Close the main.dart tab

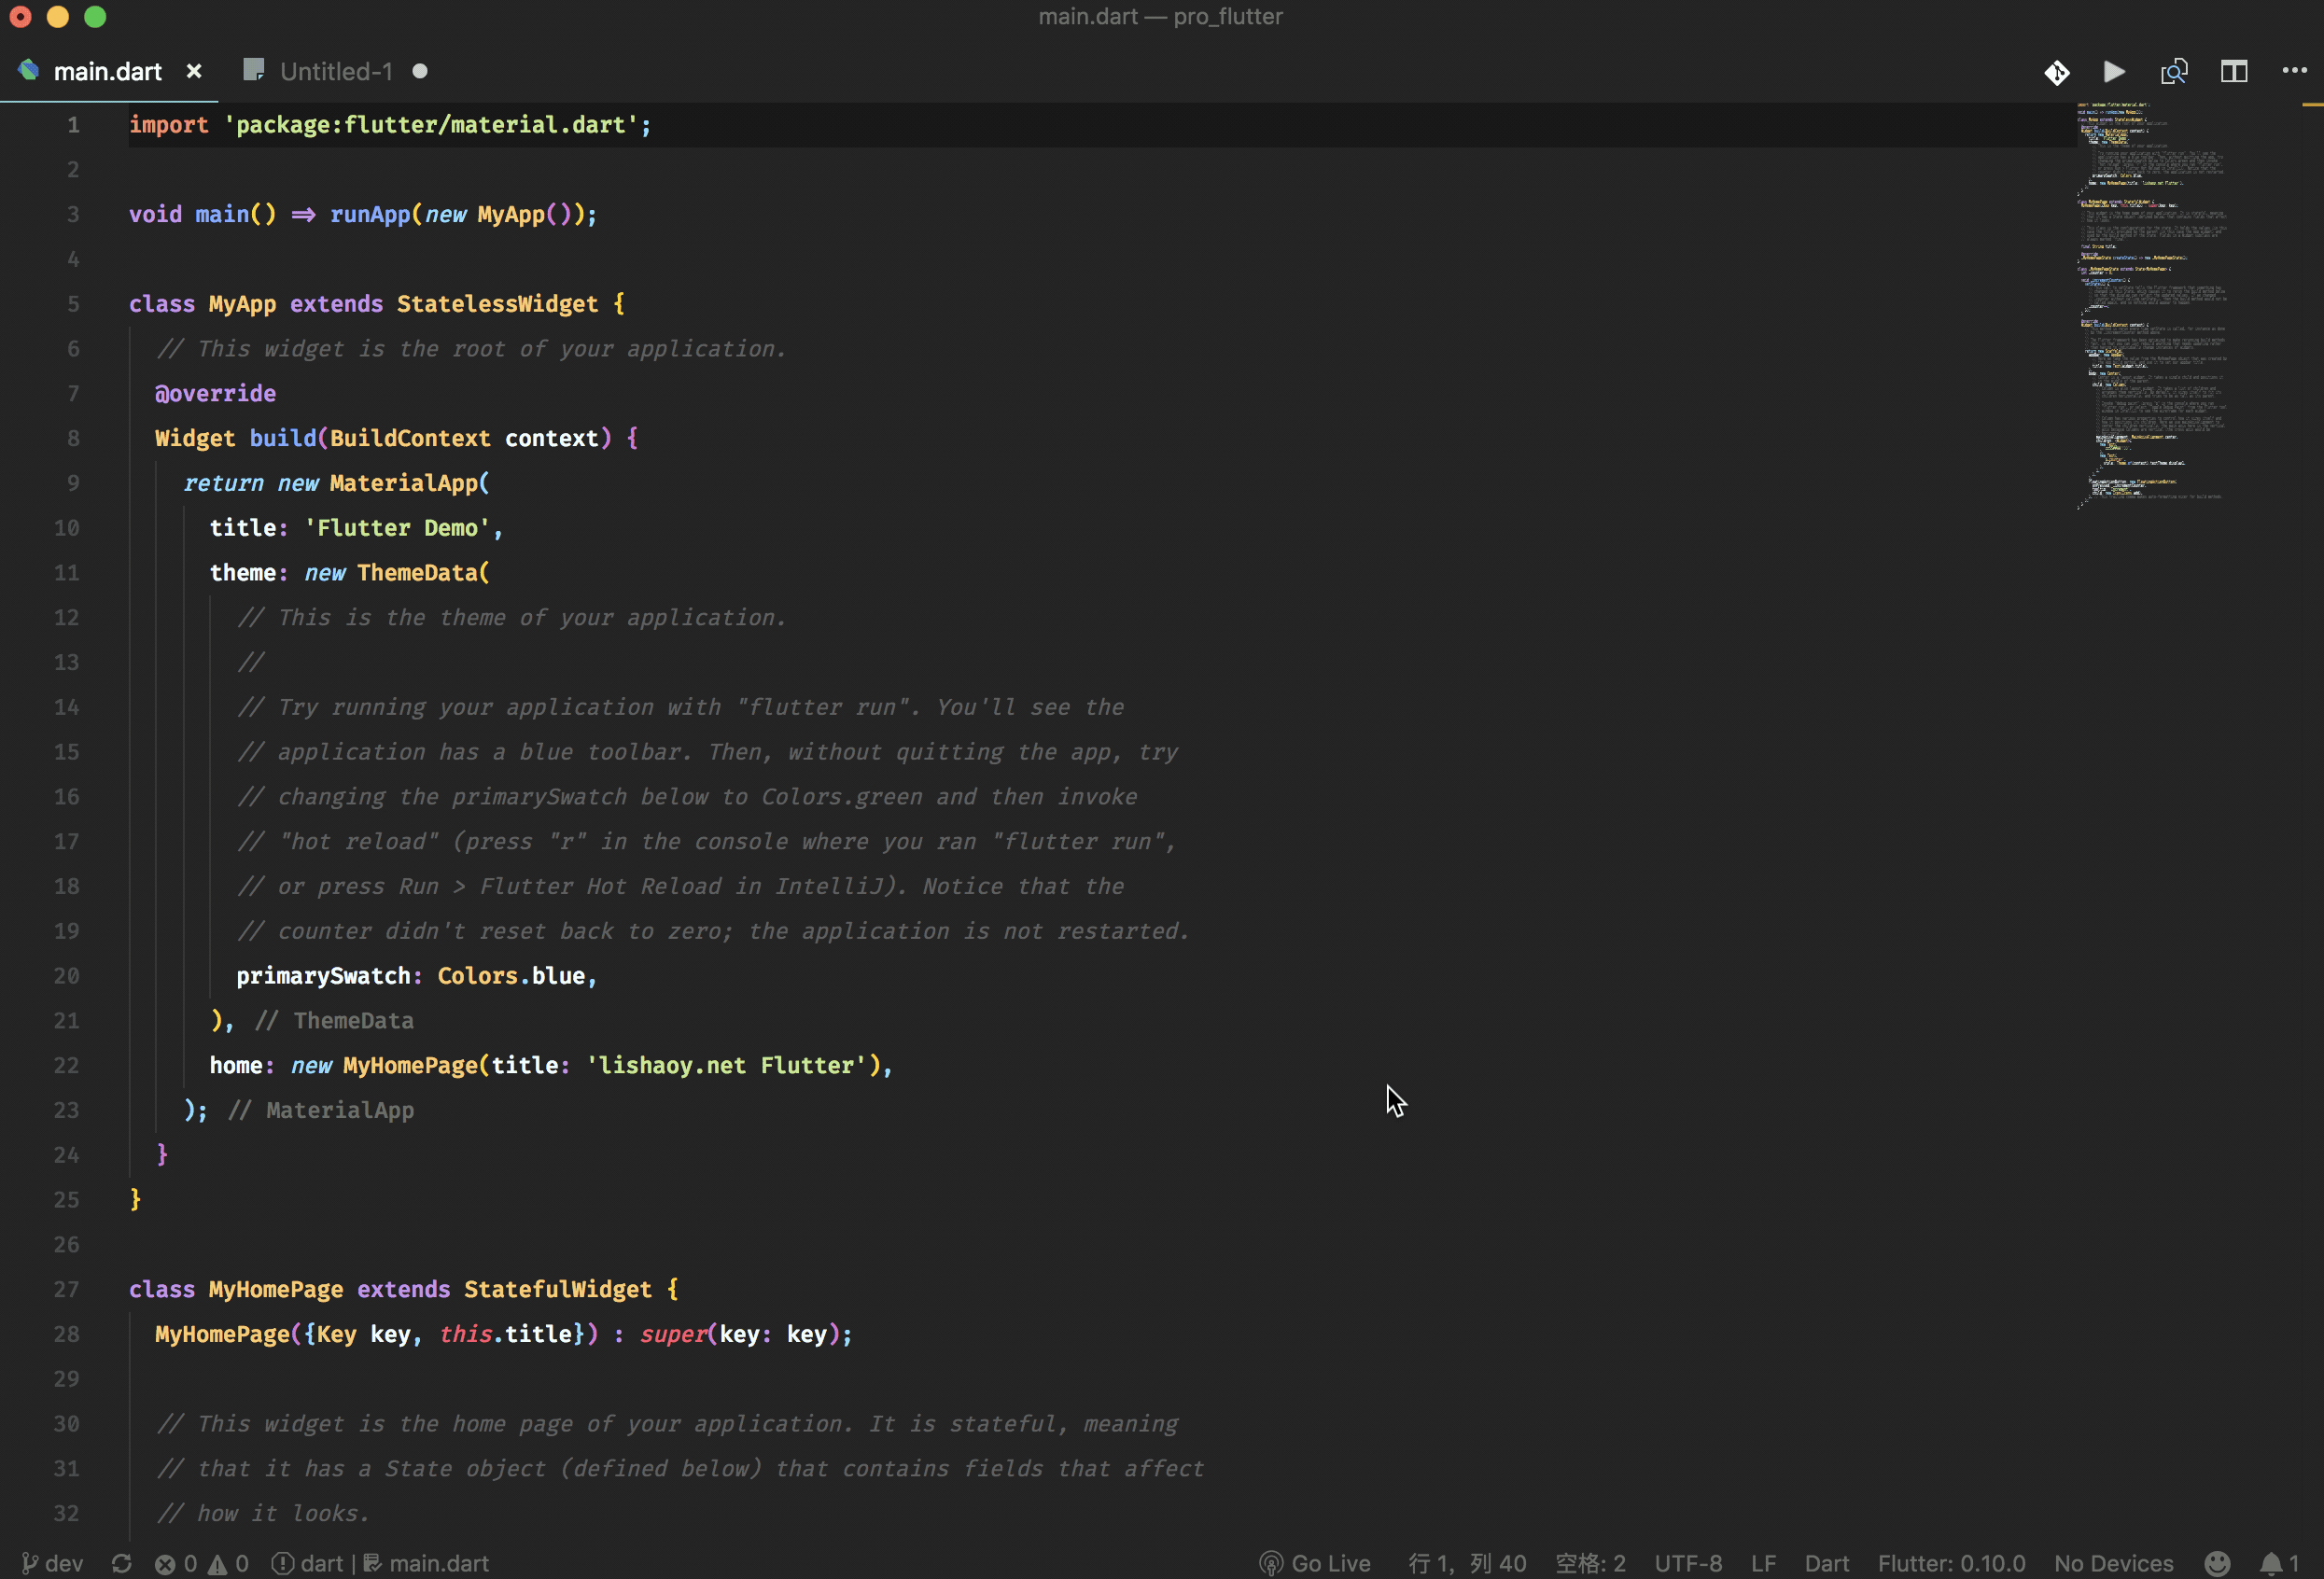(194, 72)
